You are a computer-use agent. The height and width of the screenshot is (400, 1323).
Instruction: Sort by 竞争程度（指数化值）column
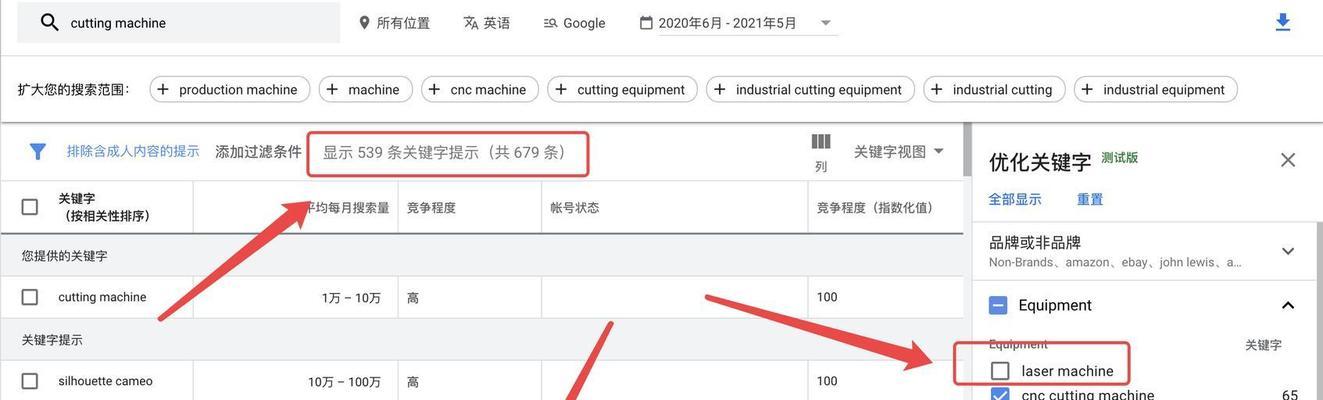(x=875, y=208)
